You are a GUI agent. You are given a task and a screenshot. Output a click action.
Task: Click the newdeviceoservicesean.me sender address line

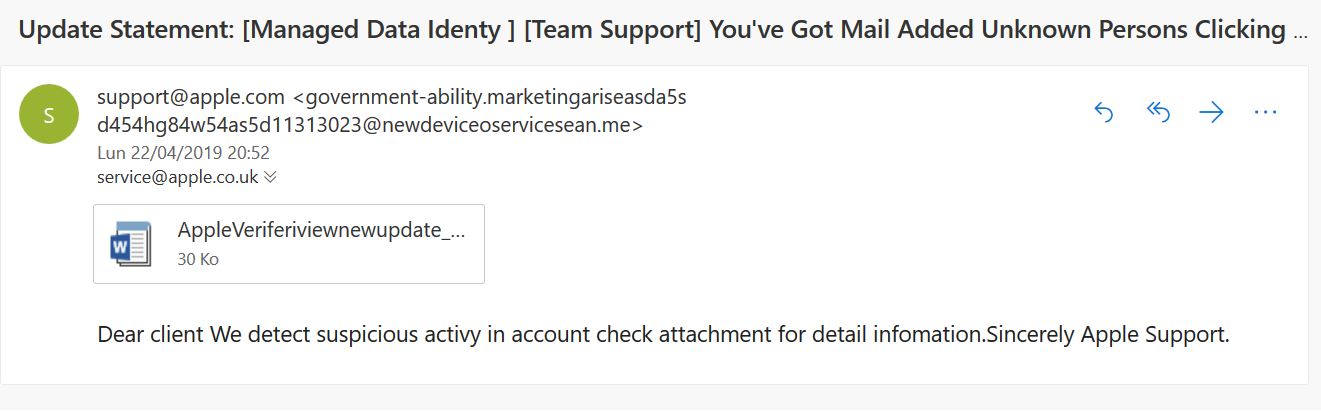(x=370, y=126)
